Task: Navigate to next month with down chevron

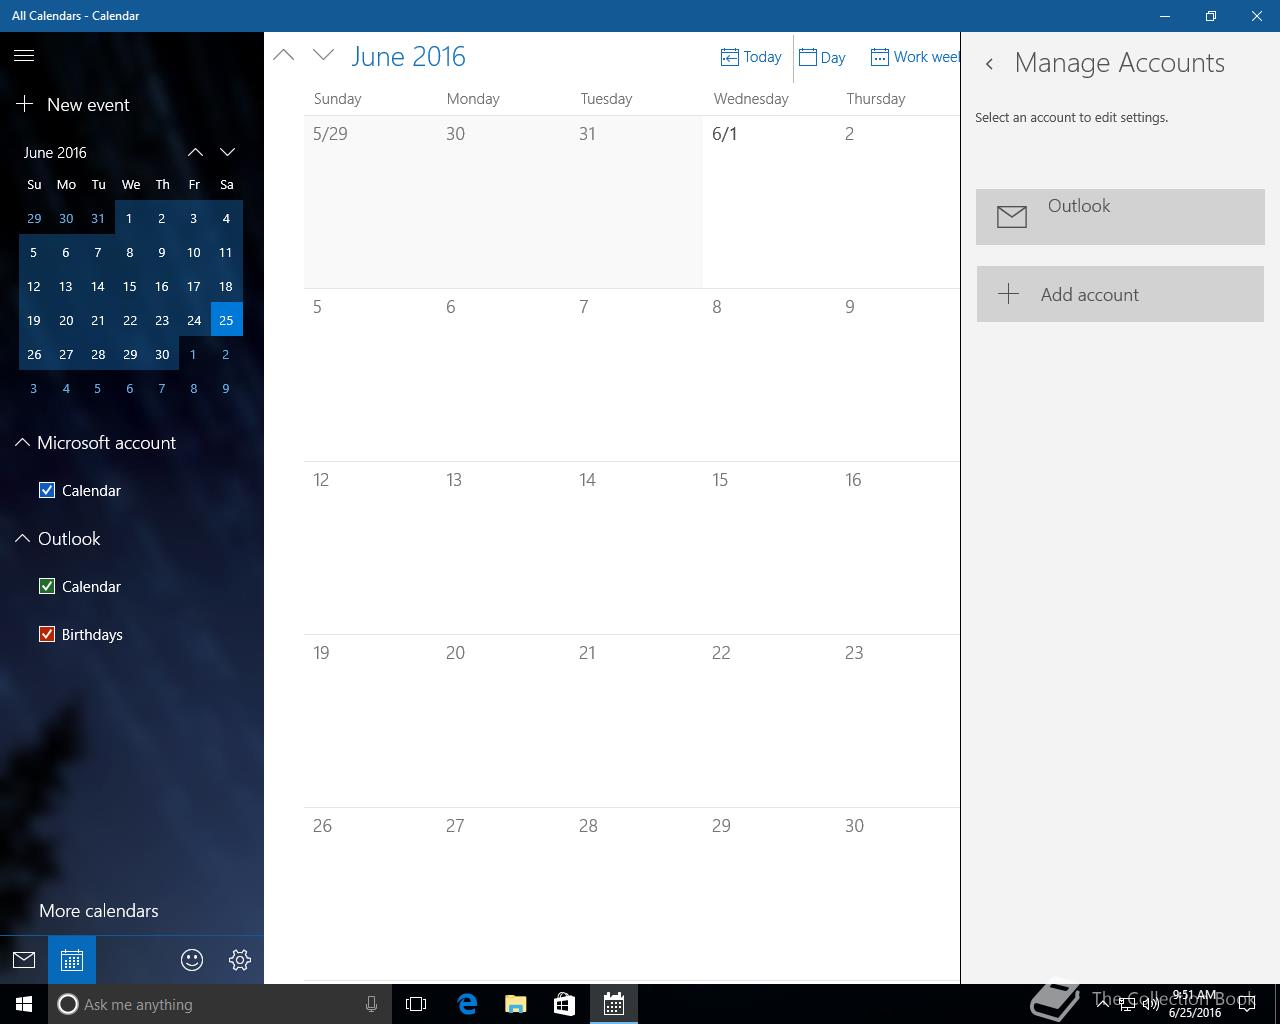Action: (323, 56)
